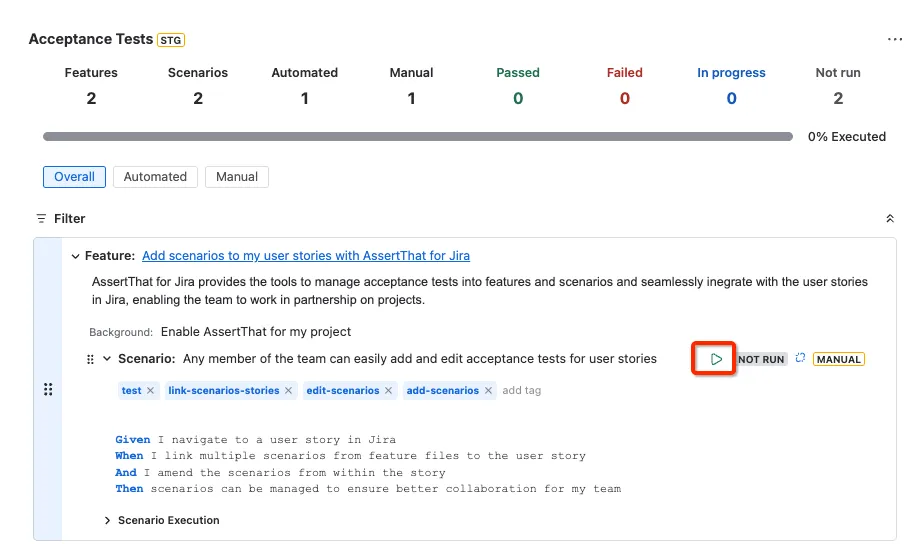Viewport: 920px width, 544px height.
Task: Click the add tag input field
Action: click(x=522, y=390)
